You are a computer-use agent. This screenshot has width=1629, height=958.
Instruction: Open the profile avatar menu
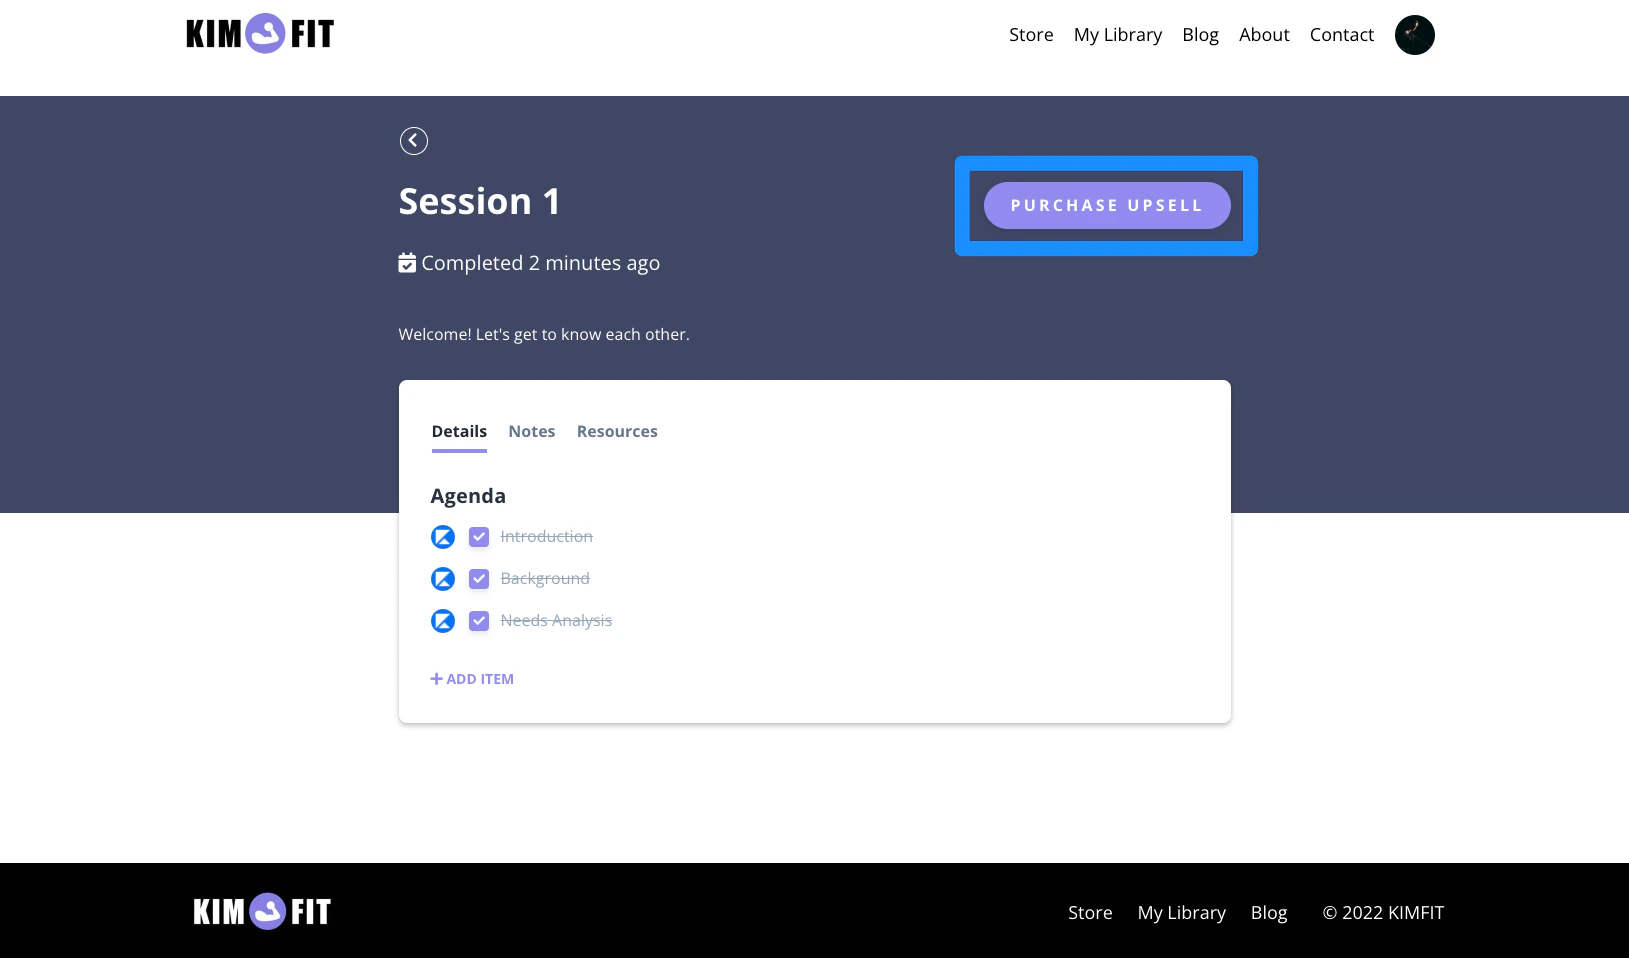pyautogui.click(x=1414, y=35)
